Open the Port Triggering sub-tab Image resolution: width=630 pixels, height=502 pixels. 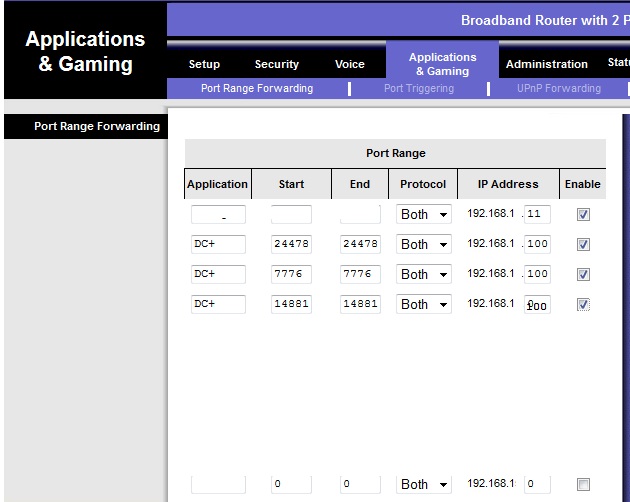coord(418,88)
